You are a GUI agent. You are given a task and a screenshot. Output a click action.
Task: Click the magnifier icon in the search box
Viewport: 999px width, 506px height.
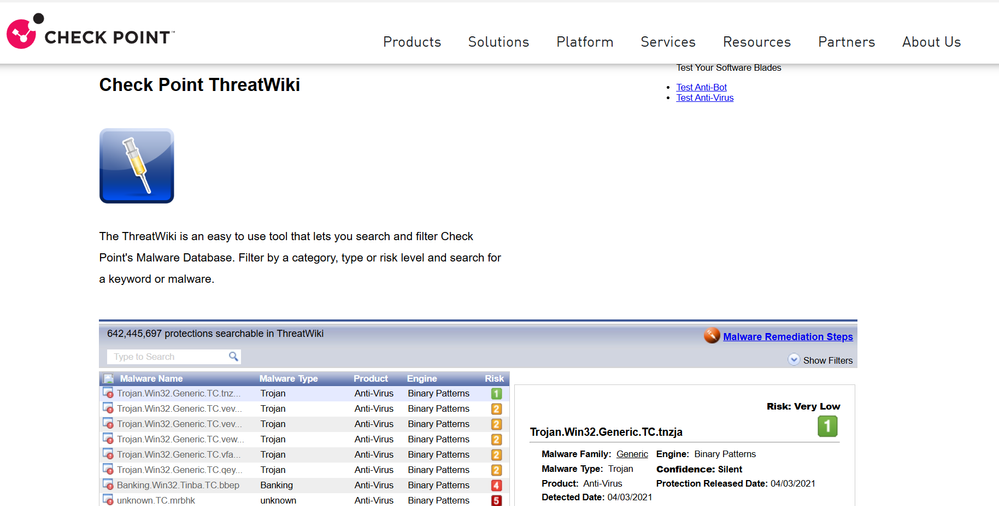coord(233,356)
